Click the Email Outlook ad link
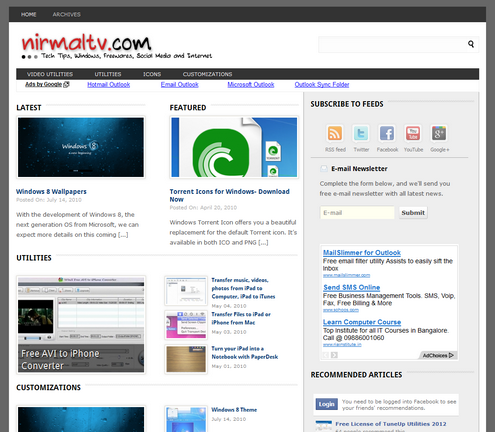 (180, 85)
